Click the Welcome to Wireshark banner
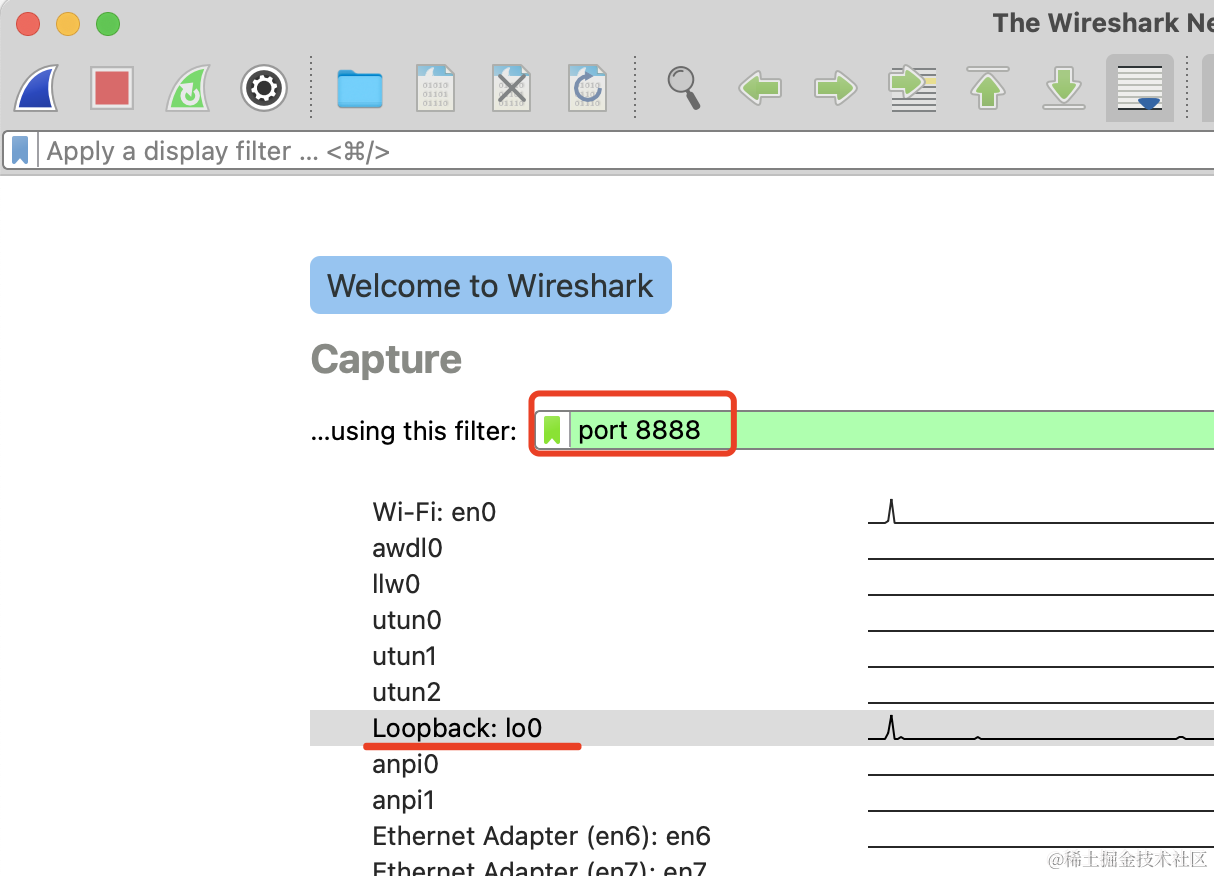 tap(490, 285)
